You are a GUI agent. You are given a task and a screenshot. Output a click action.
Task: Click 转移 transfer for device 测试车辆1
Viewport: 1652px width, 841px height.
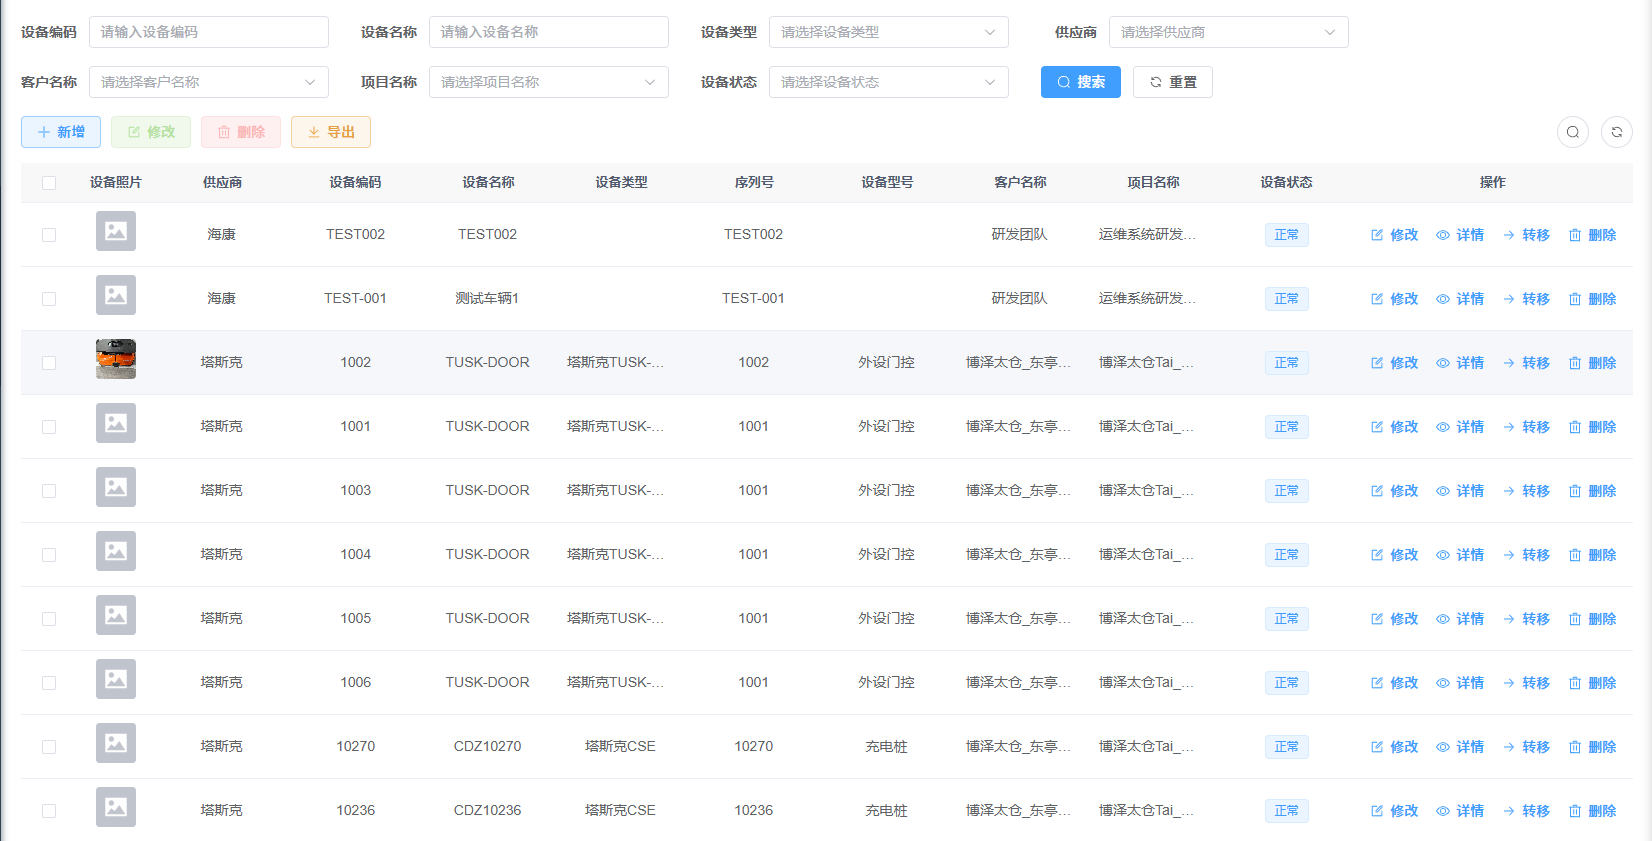point(1526,299)
